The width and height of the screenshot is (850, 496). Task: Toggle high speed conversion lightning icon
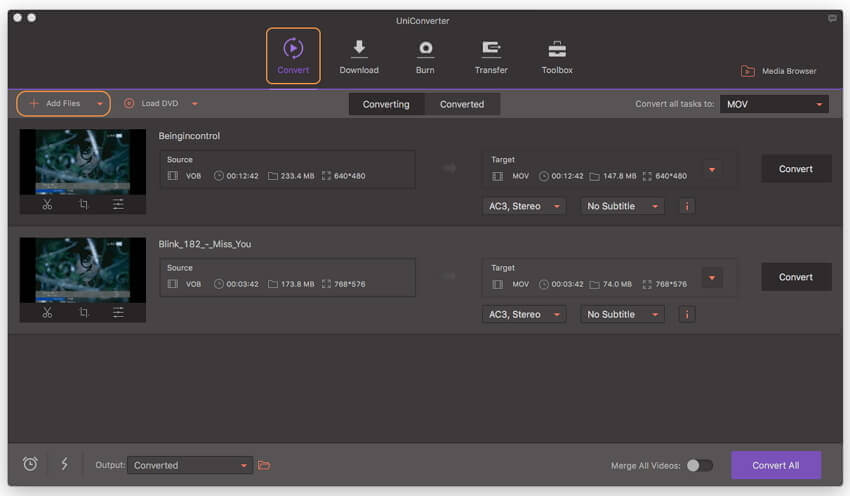[65, 464]
